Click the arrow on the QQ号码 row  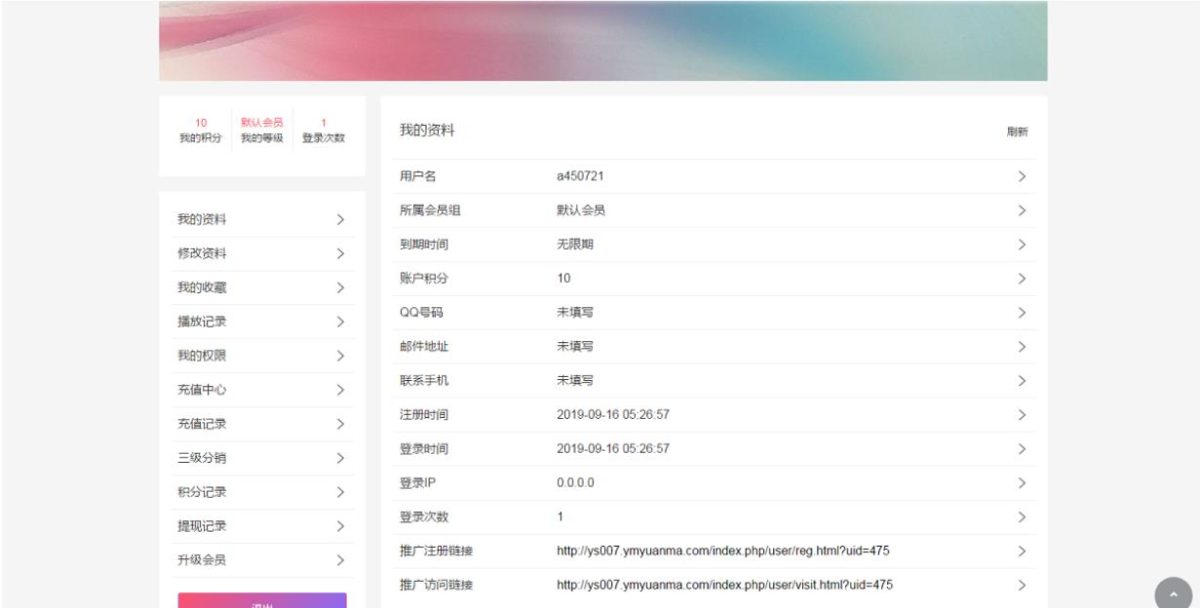[x=1022, y=312]
